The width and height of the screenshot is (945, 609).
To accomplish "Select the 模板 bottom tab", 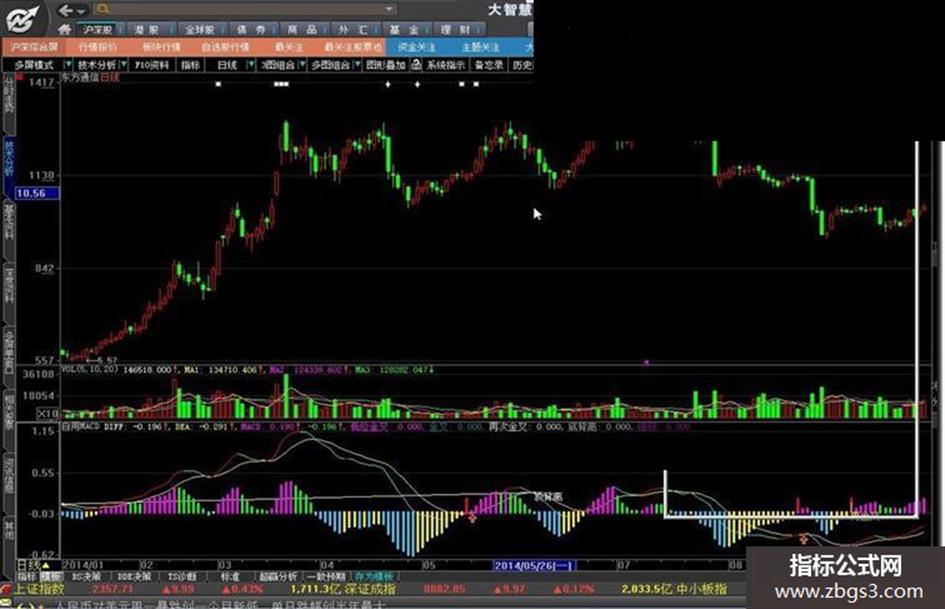I will (51, 576).
